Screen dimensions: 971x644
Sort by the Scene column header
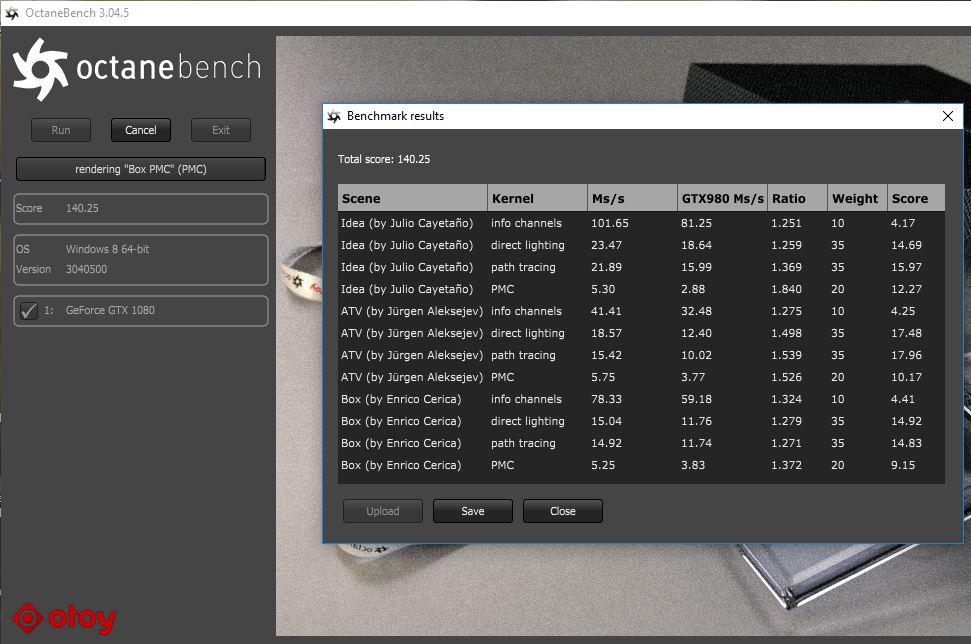[x=412, y=198]
